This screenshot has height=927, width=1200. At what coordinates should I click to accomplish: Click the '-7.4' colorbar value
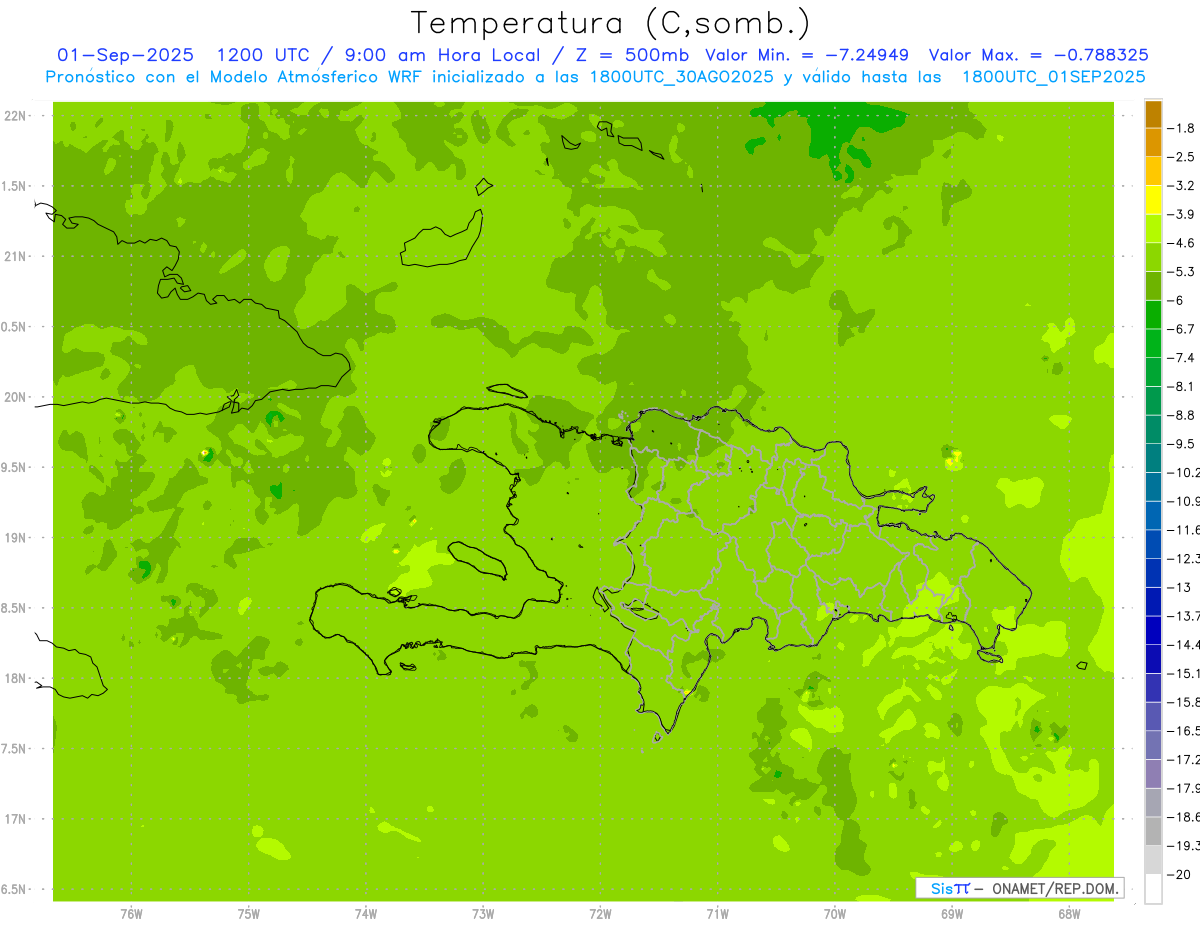coord(1182,357)
